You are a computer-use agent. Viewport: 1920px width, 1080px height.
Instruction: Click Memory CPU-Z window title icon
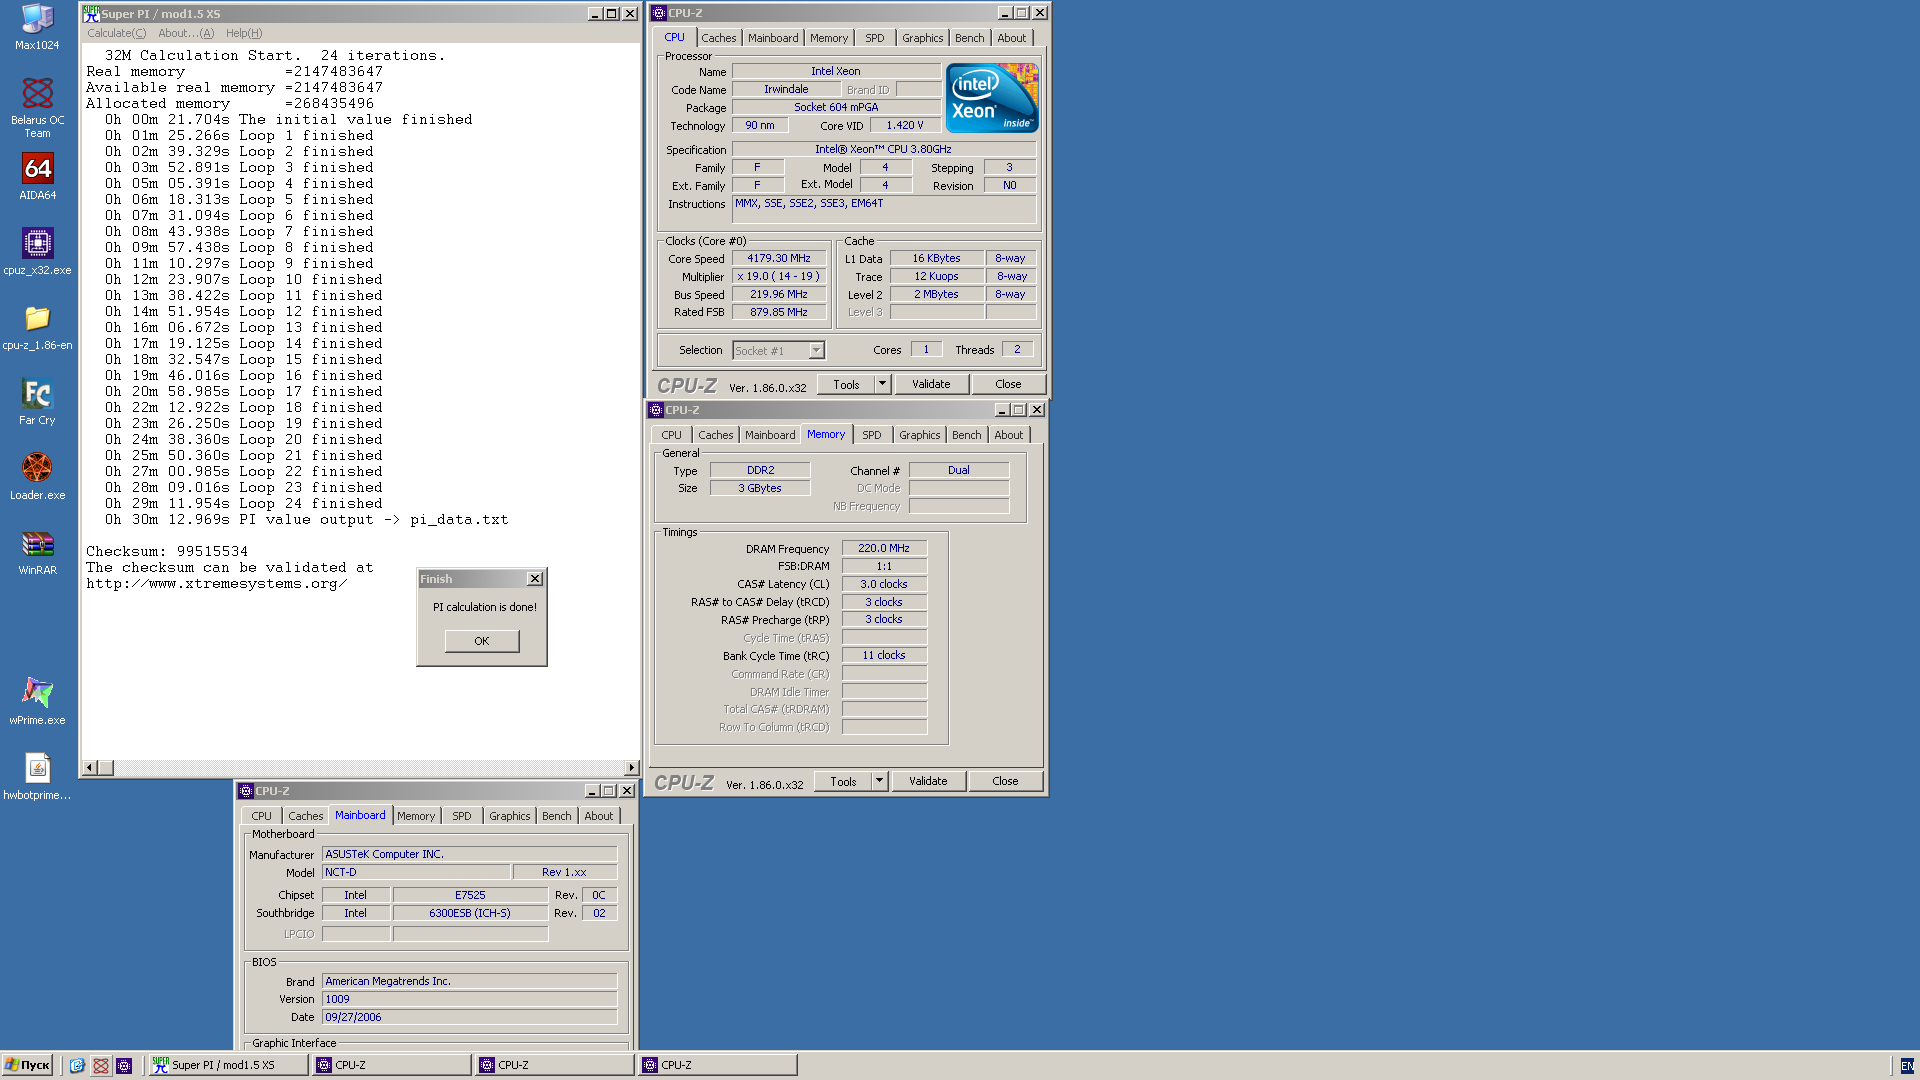[x=656, y=410]
